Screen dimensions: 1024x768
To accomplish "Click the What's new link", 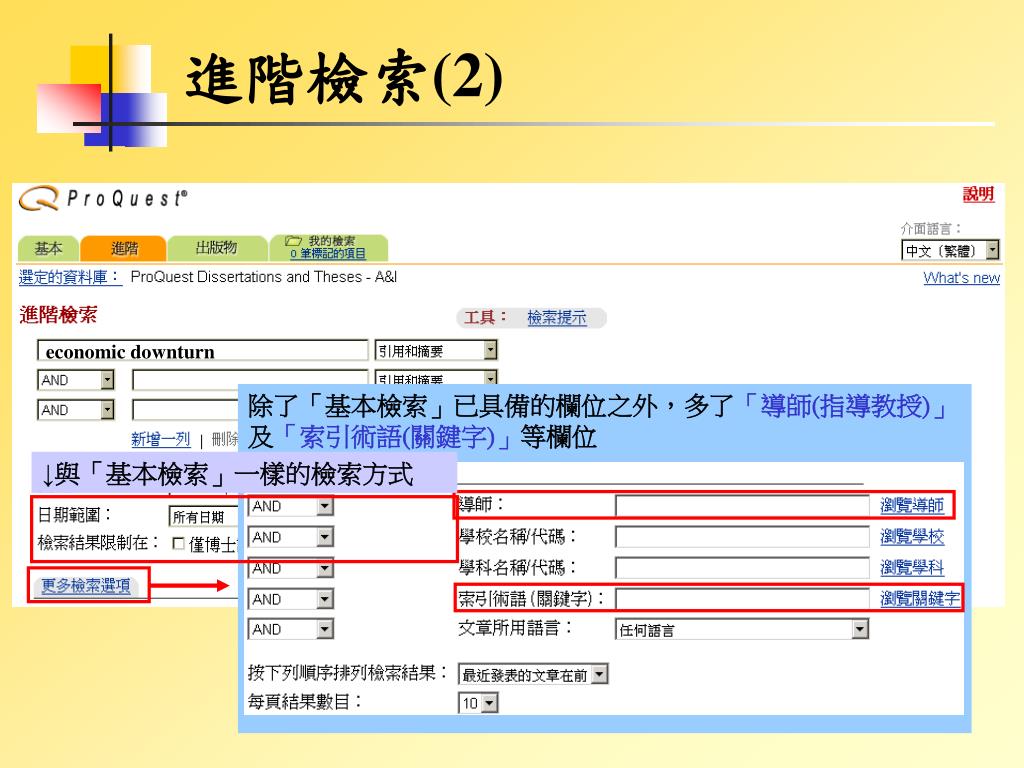I will pos(961,278).
